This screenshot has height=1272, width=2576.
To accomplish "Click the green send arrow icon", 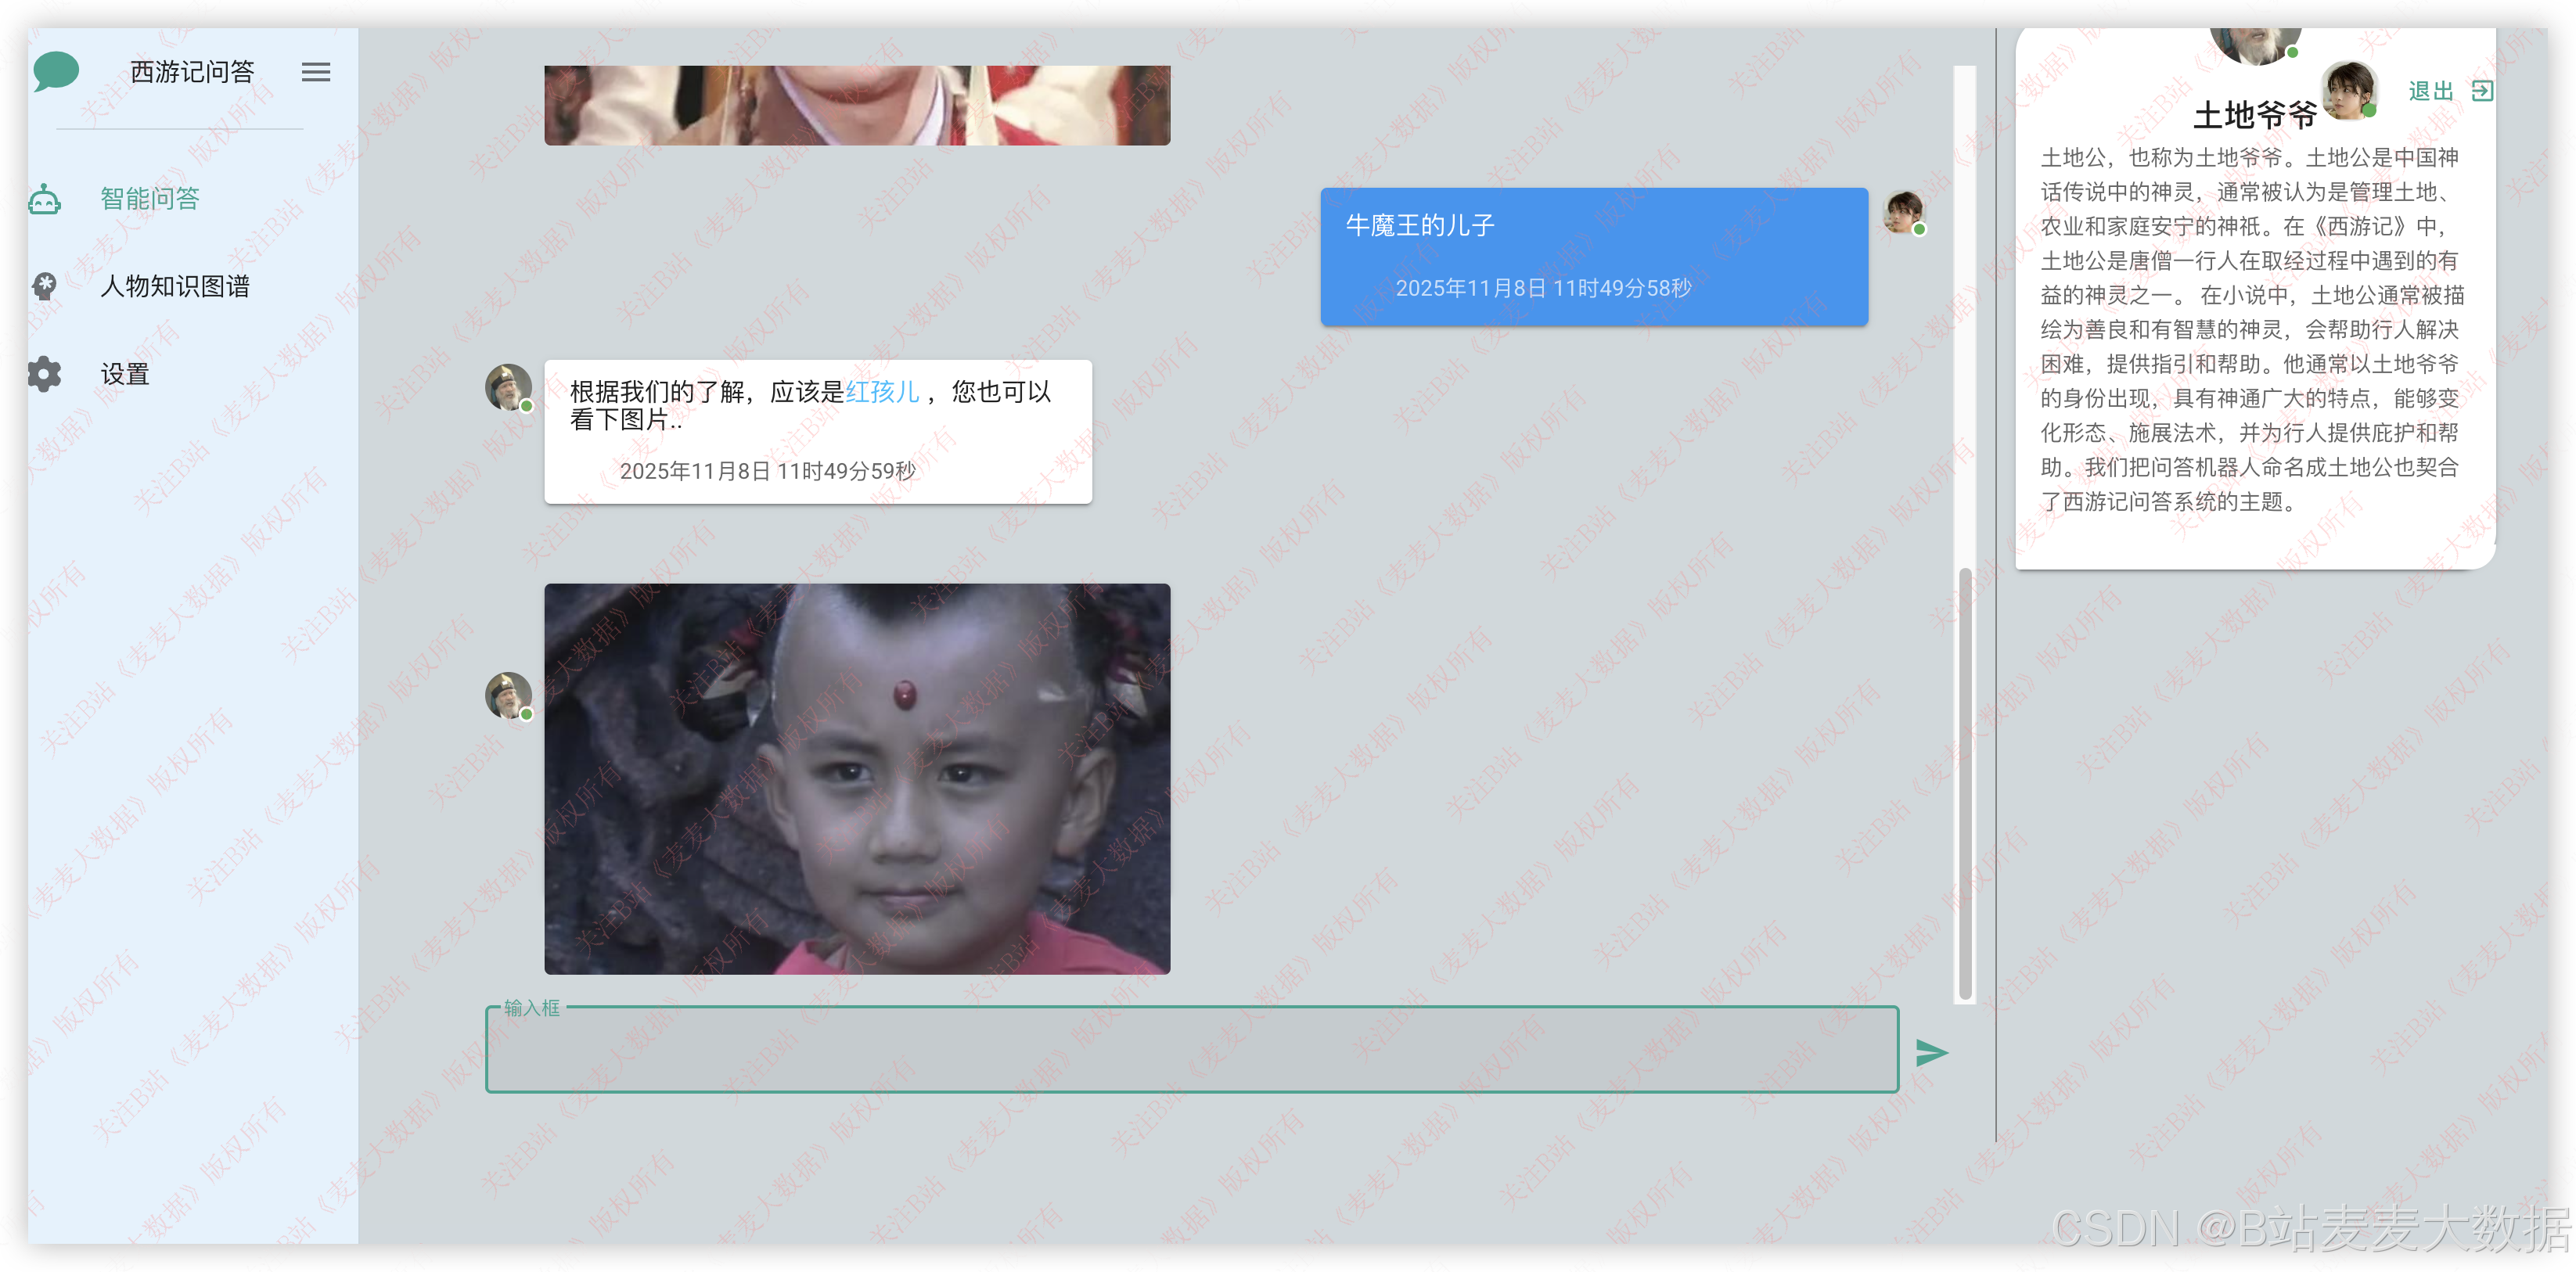I will [1931, 1052].
